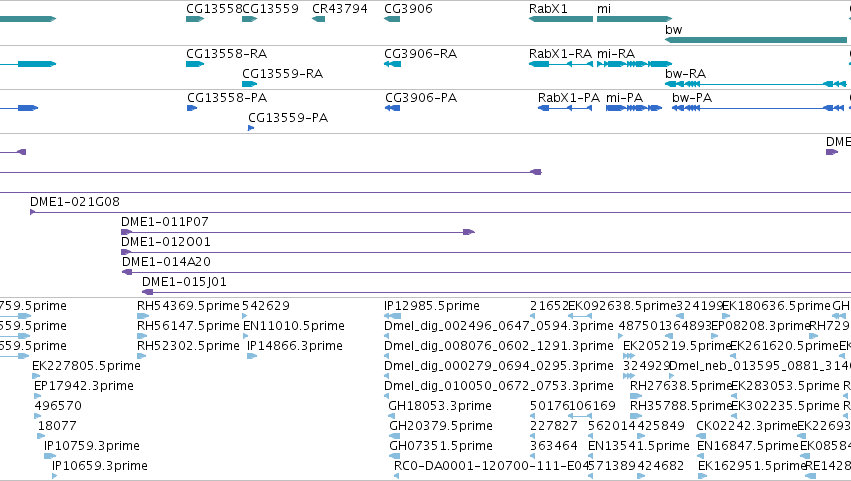Image resolution: width=851 pixels, height=481 pixels.
Task: Select the CK02242.3prime EST label
Action: pos(747,427)
